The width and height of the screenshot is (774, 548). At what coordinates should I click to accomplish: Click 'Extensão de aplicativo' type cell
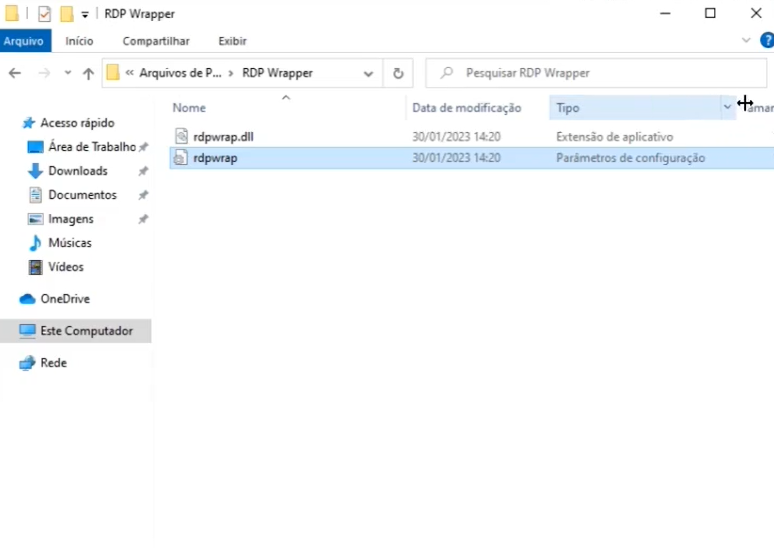pos(615,137)
